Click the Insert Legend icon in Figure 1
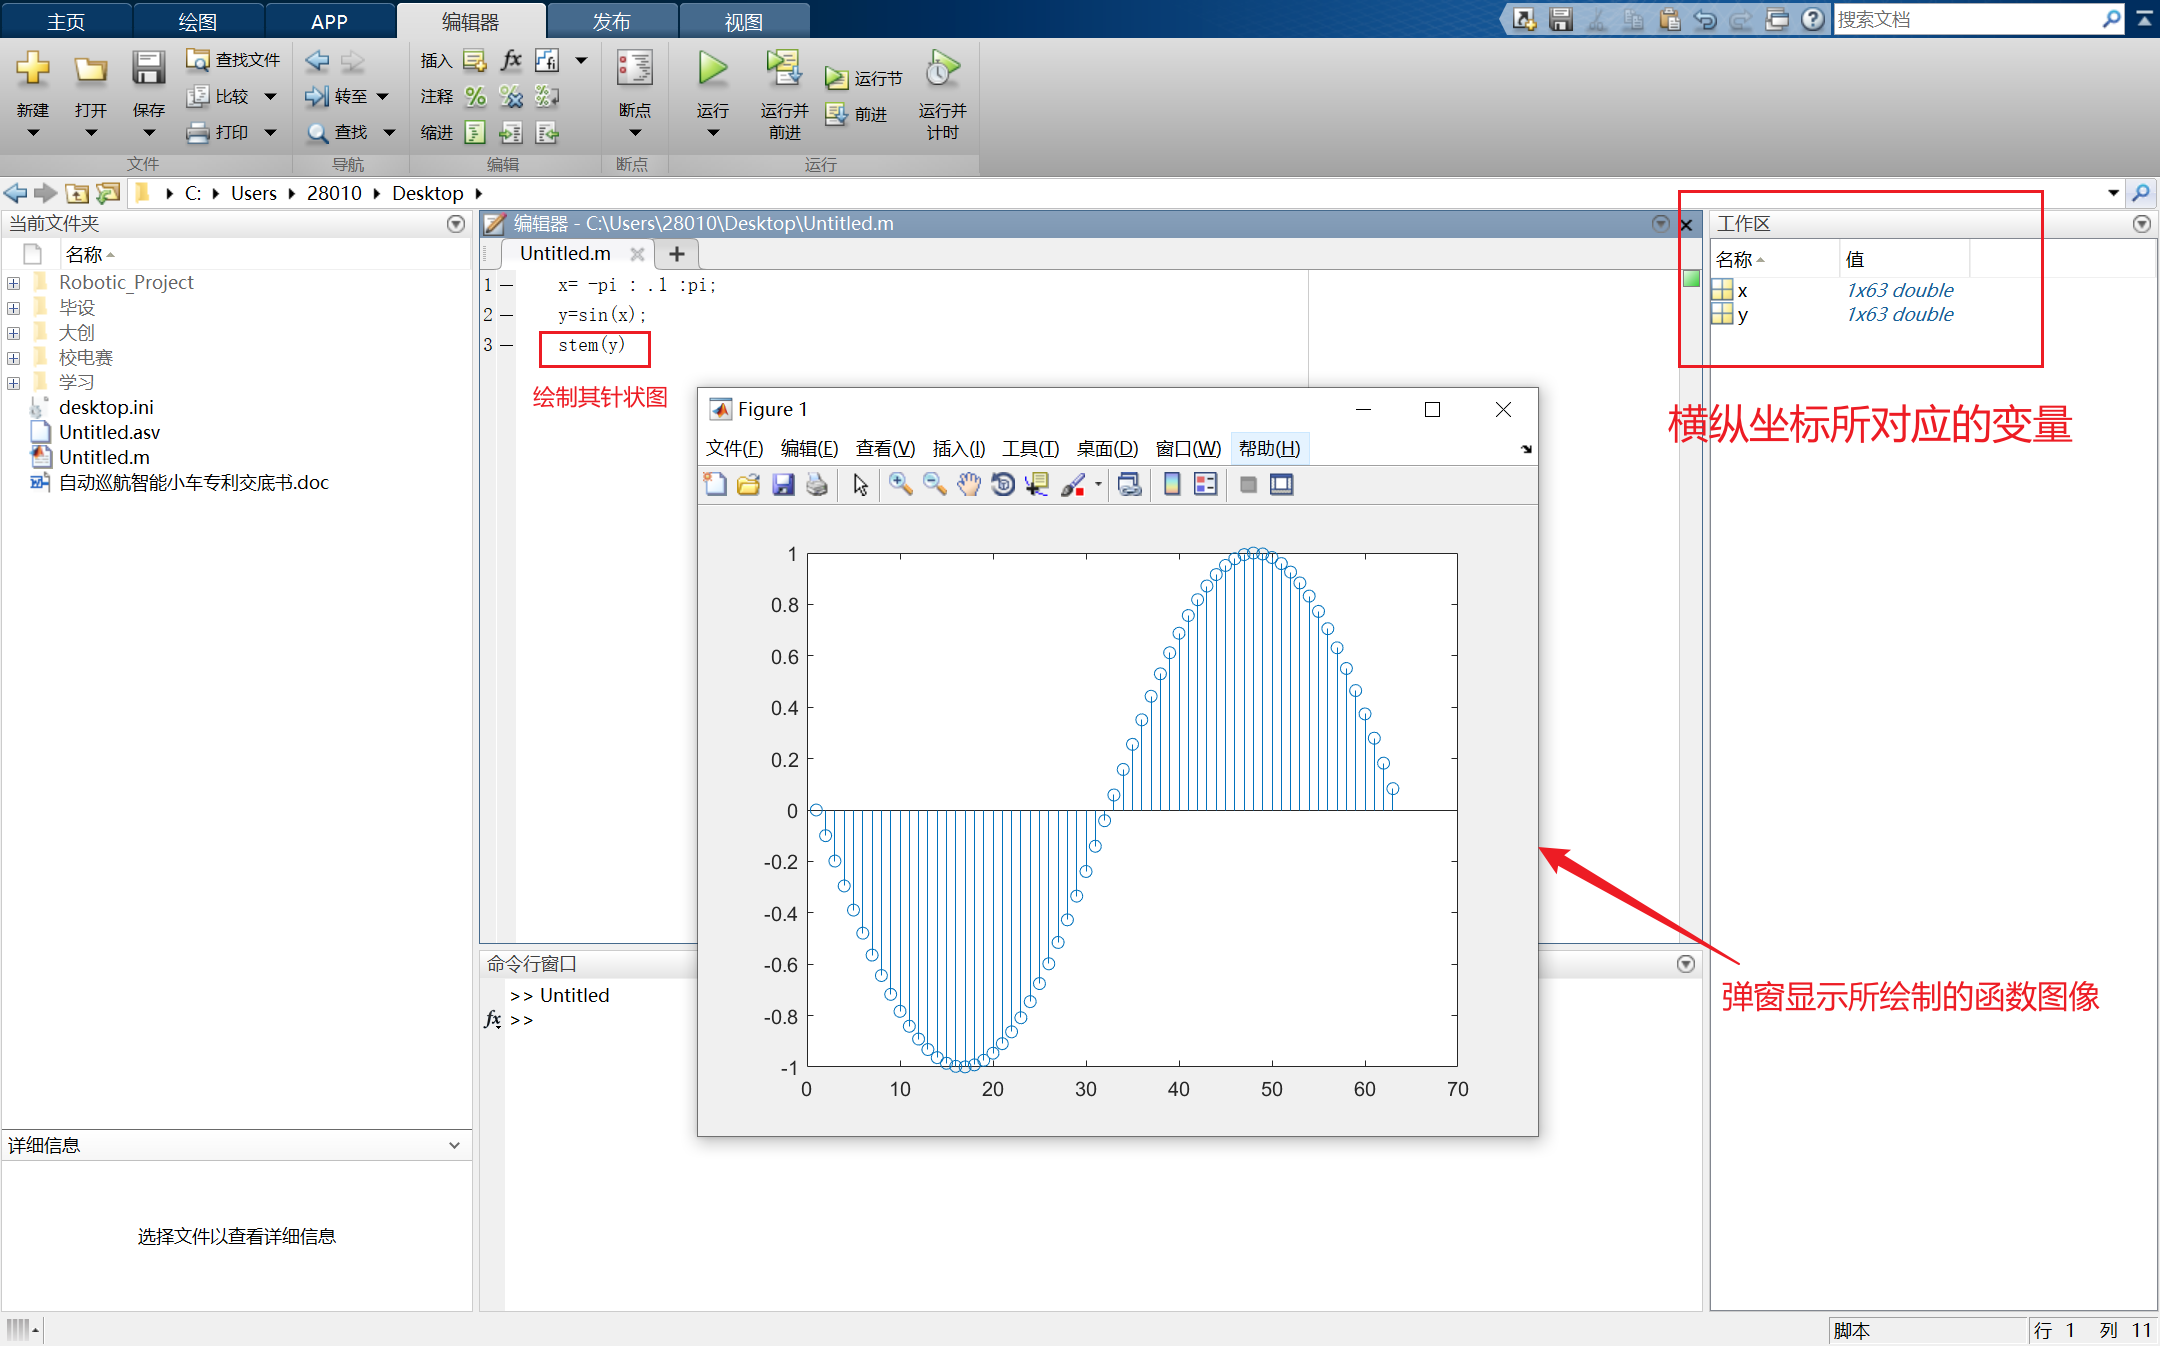 (x=1206, y=485)
